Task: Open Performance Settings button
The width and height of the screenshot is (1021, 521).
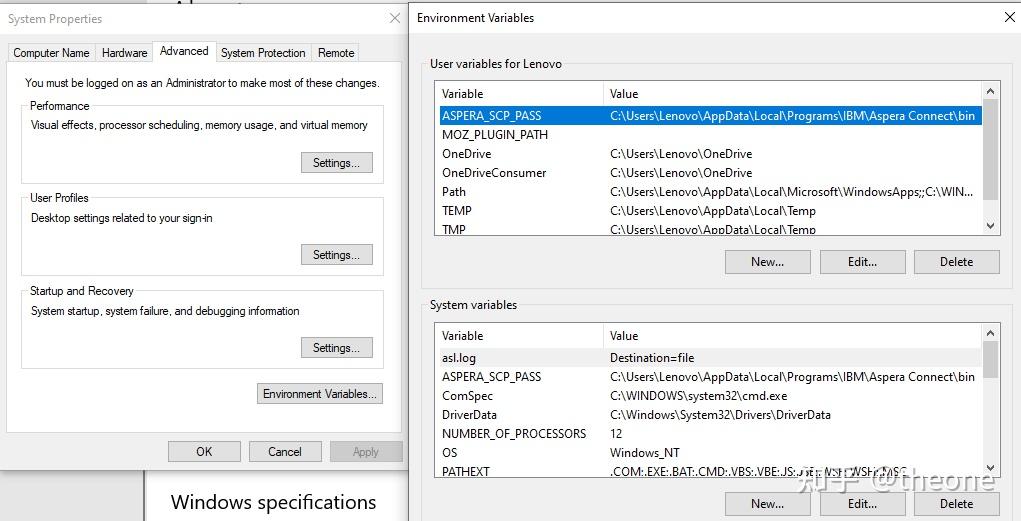Action: [x=336, y=163]
